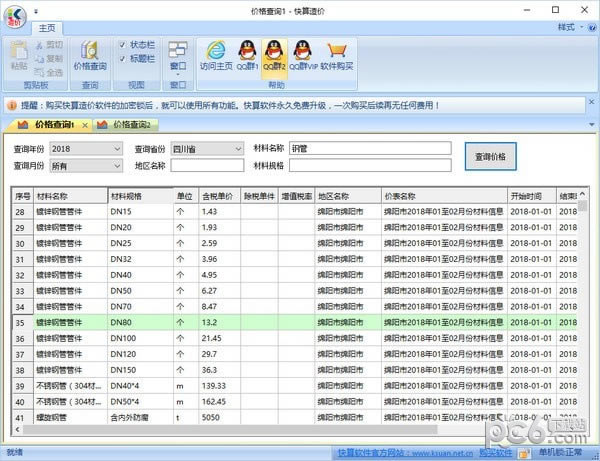This screenshot has height=461, width=600.
Task: Toggle the 状态栏 checkbox
Action: tap(122, 45)
